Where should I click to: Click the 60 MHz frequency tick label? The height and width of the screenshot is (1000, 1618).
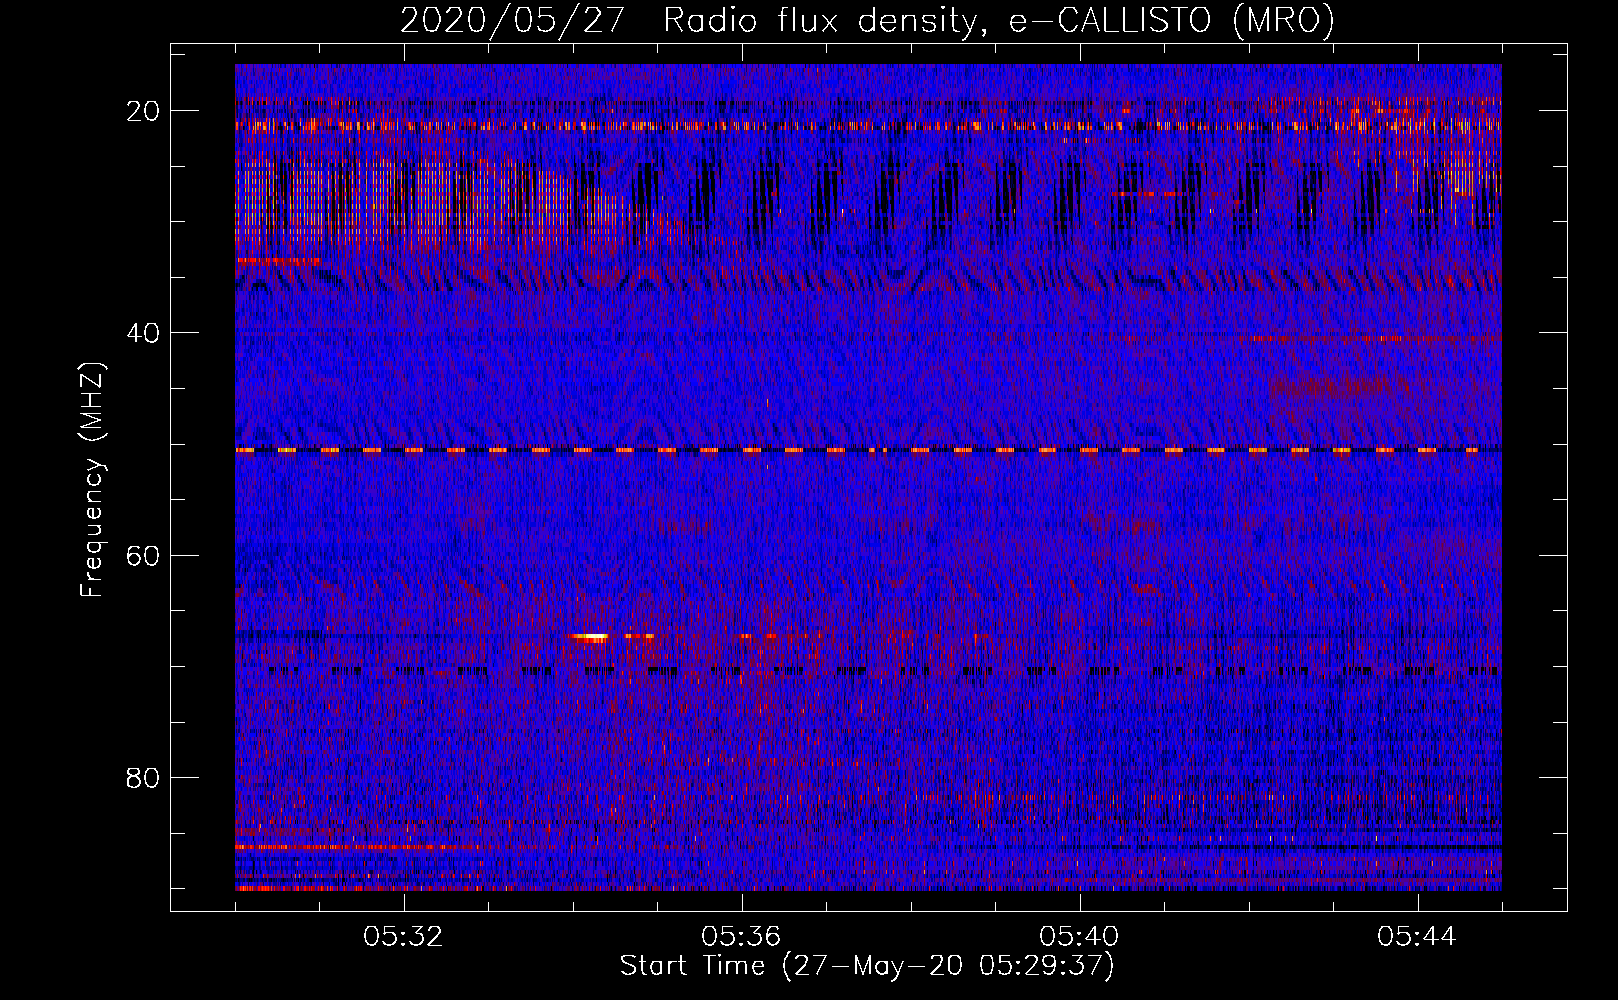point(144,555)
